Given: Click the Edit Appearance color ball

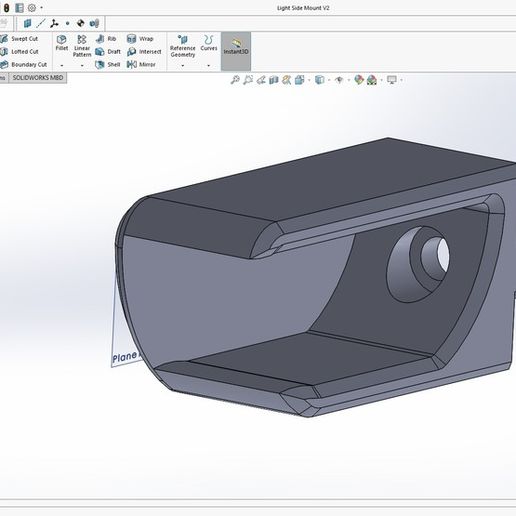Looking at the screenshot, I should coord(359,80).
